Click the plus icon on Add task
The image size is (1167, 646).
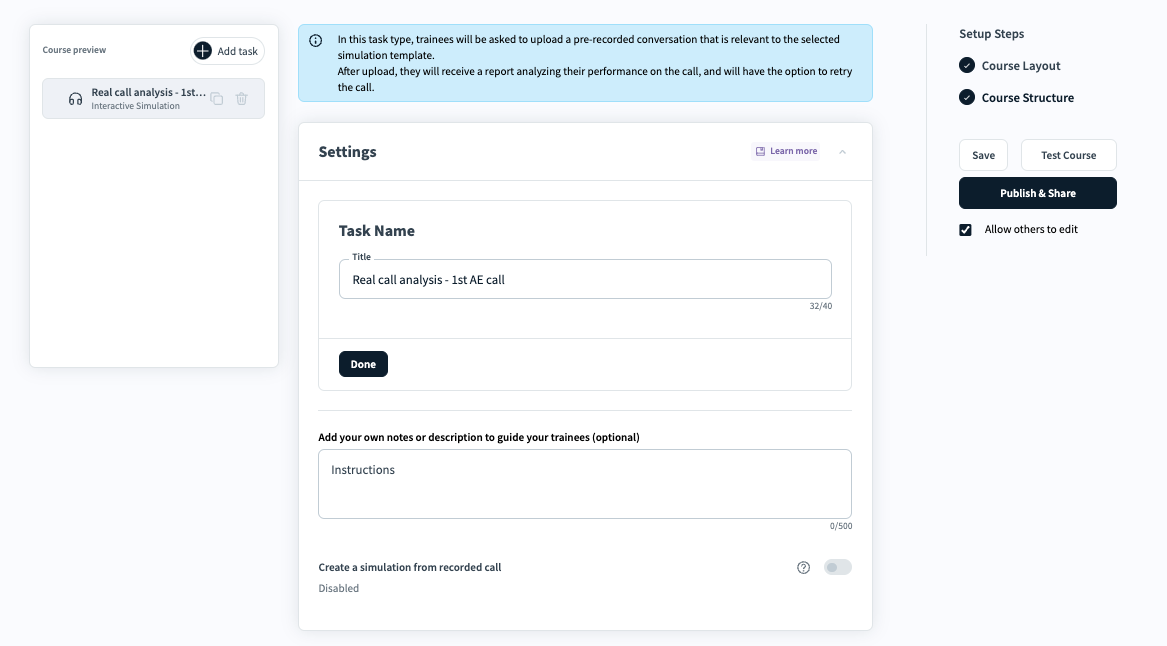tap(203, 51)
